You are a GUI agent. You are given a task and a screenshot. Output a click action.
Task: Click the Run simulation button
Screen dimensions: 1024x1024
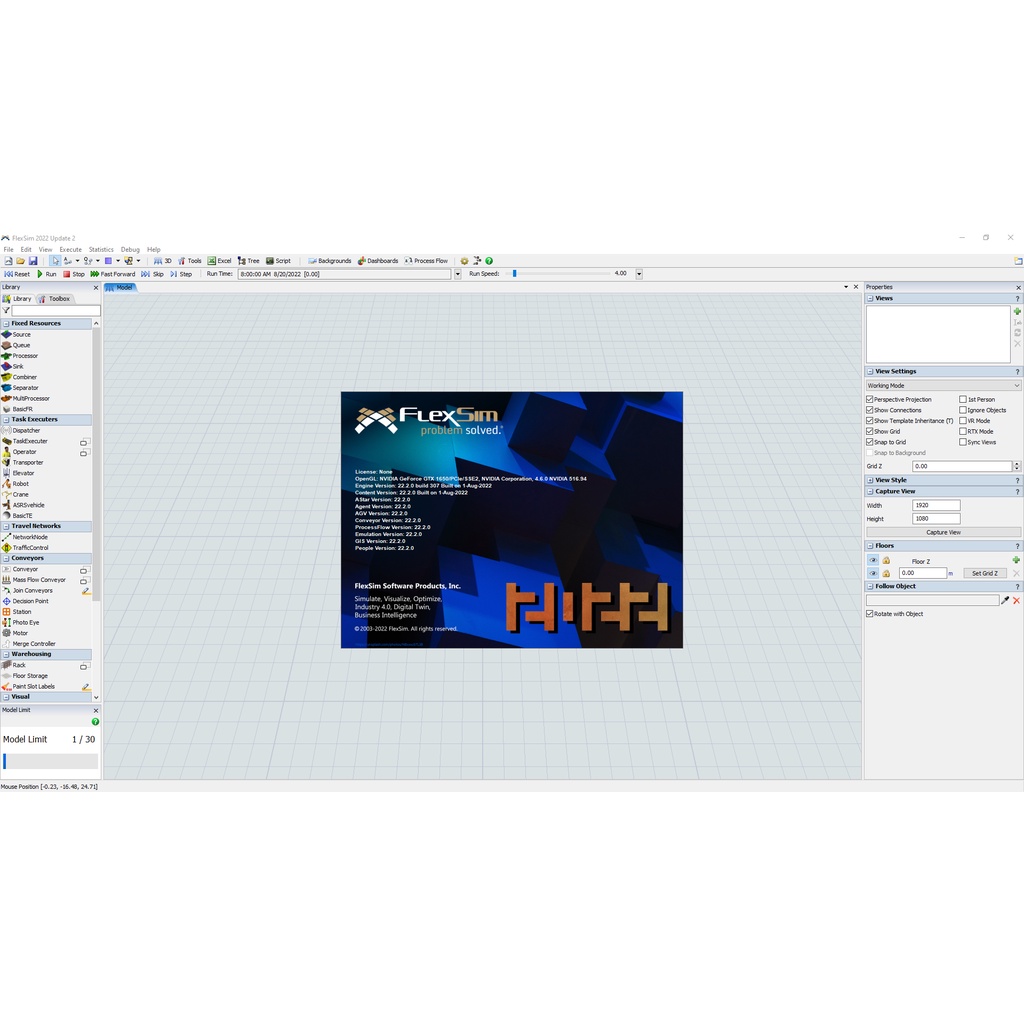click(46, 274)
